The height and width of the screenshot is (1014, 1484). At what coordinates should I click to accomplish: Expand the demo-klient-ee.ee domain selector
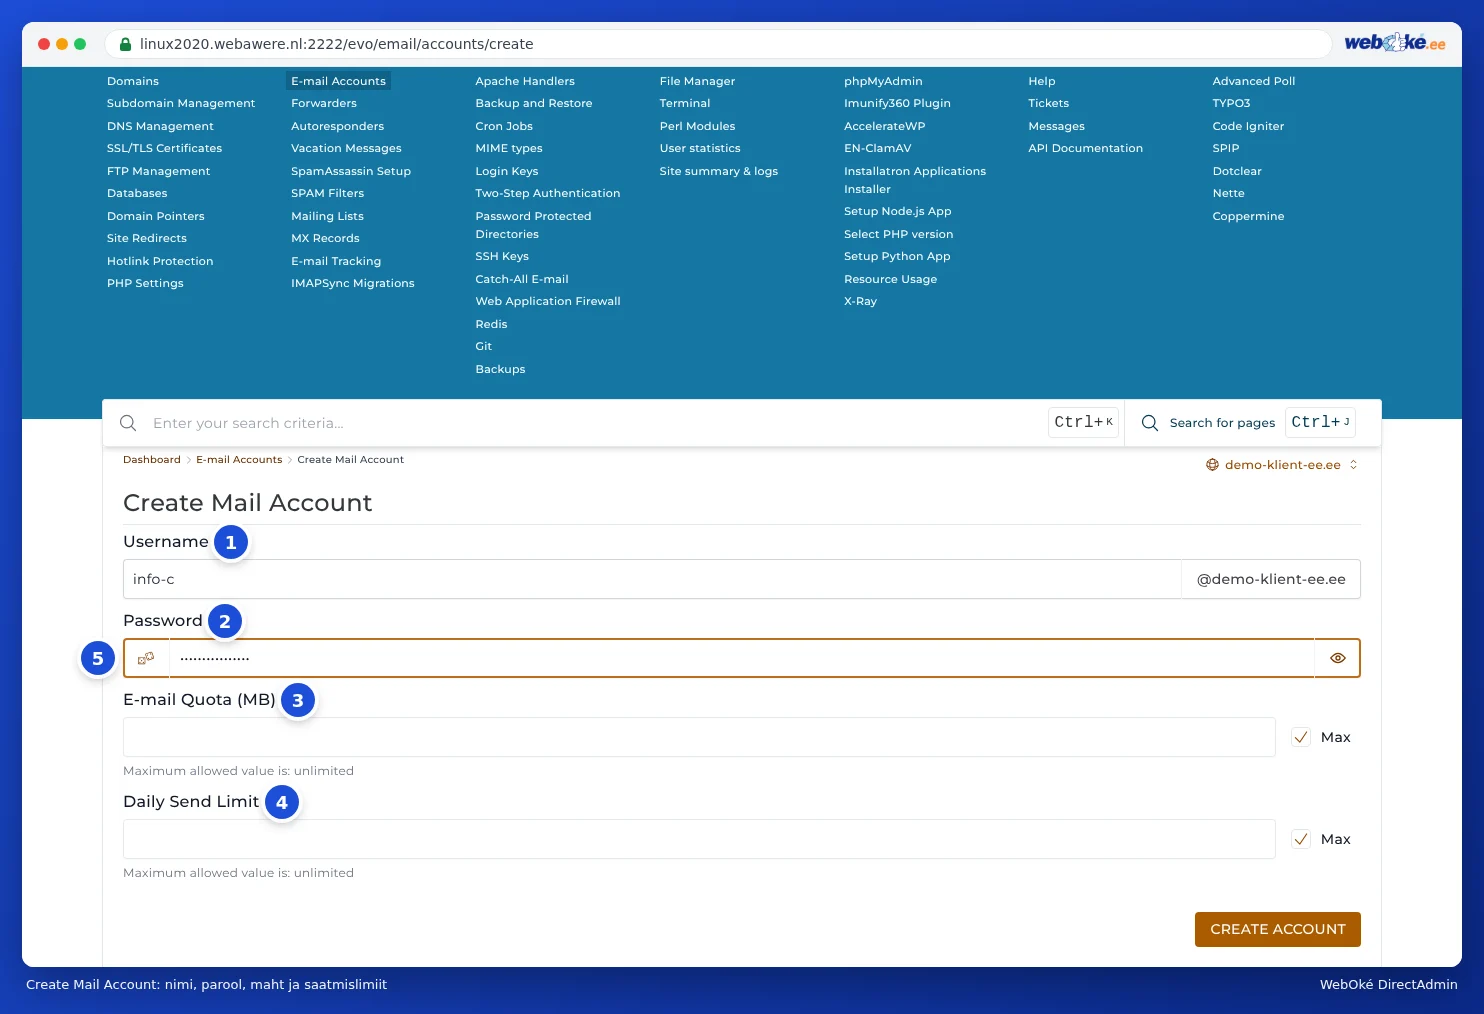point(1282,465)
